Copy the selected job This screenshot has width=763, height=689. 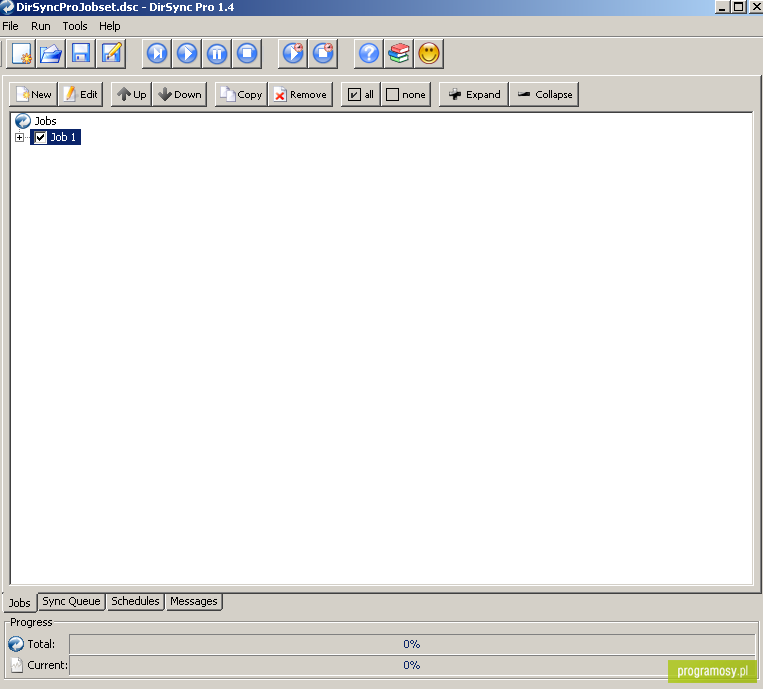pyautogui.click(x=241, y=94)
